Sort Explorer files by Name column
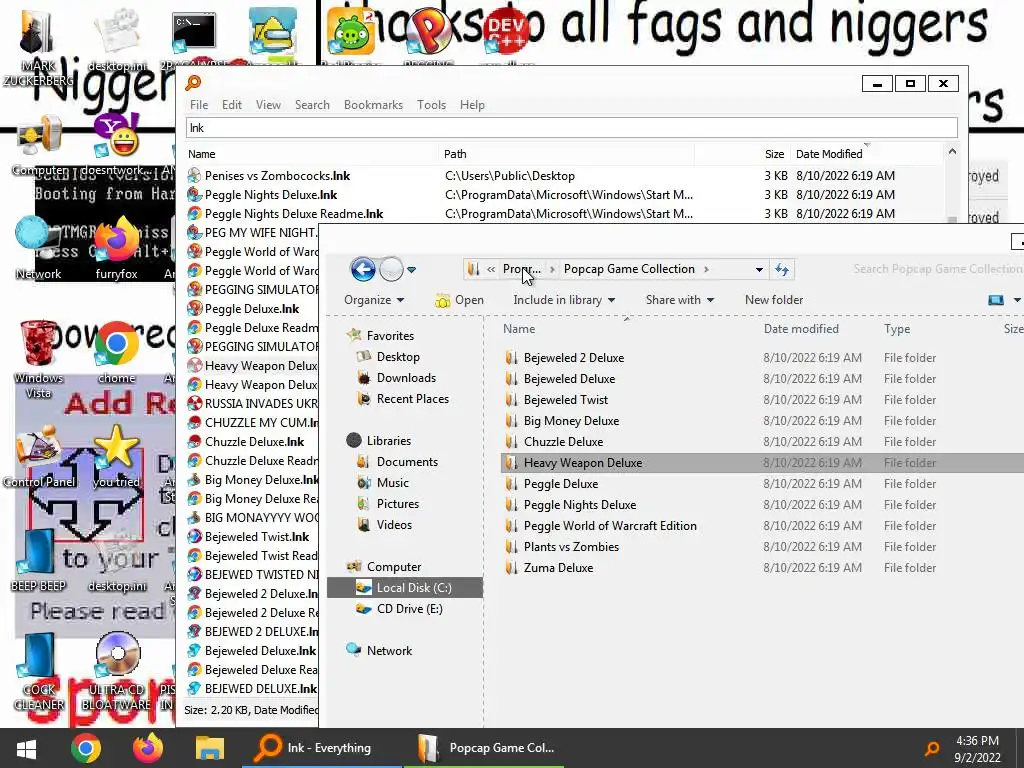 [x=519, y=329]
